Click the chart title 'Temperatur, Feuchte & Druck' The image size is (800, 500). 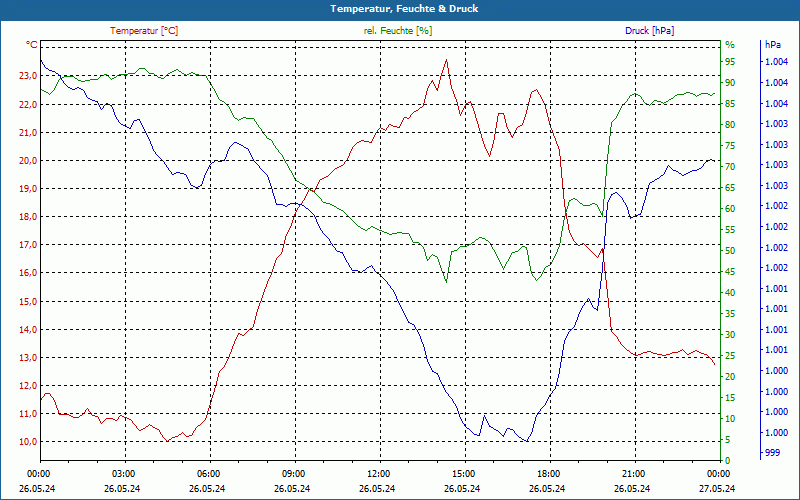(404, 9)
